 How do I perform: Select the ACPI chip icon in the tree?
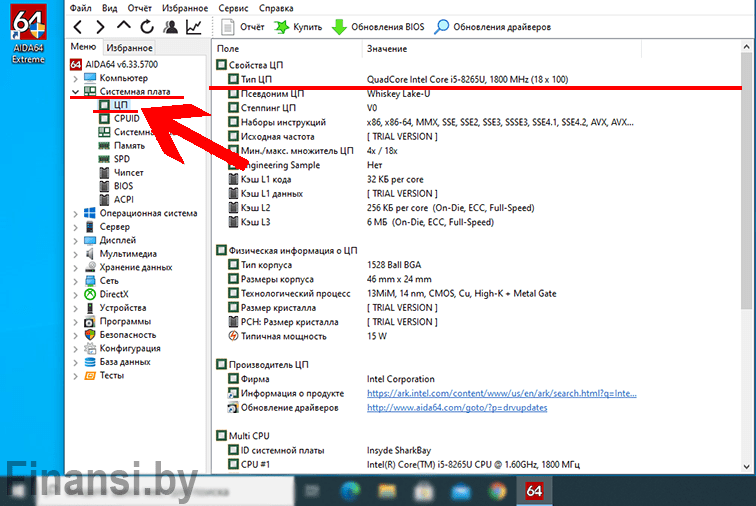coord(104,199)
